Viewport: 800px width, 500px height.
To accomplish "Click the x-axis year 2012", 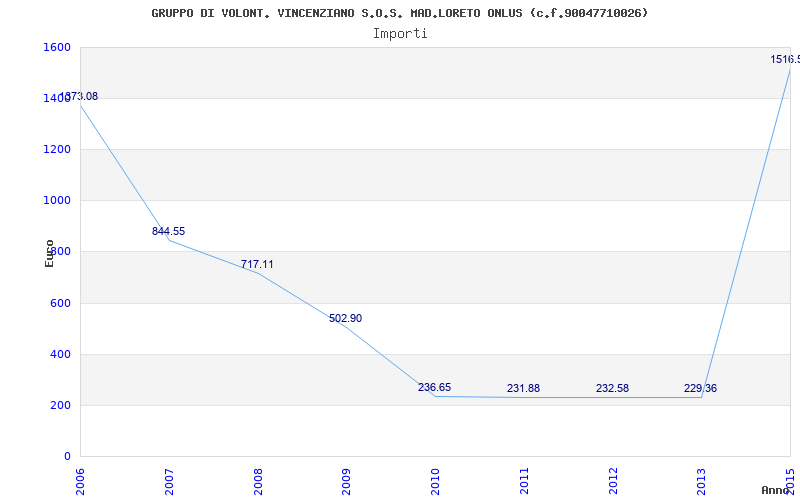I will coord(613,482).
